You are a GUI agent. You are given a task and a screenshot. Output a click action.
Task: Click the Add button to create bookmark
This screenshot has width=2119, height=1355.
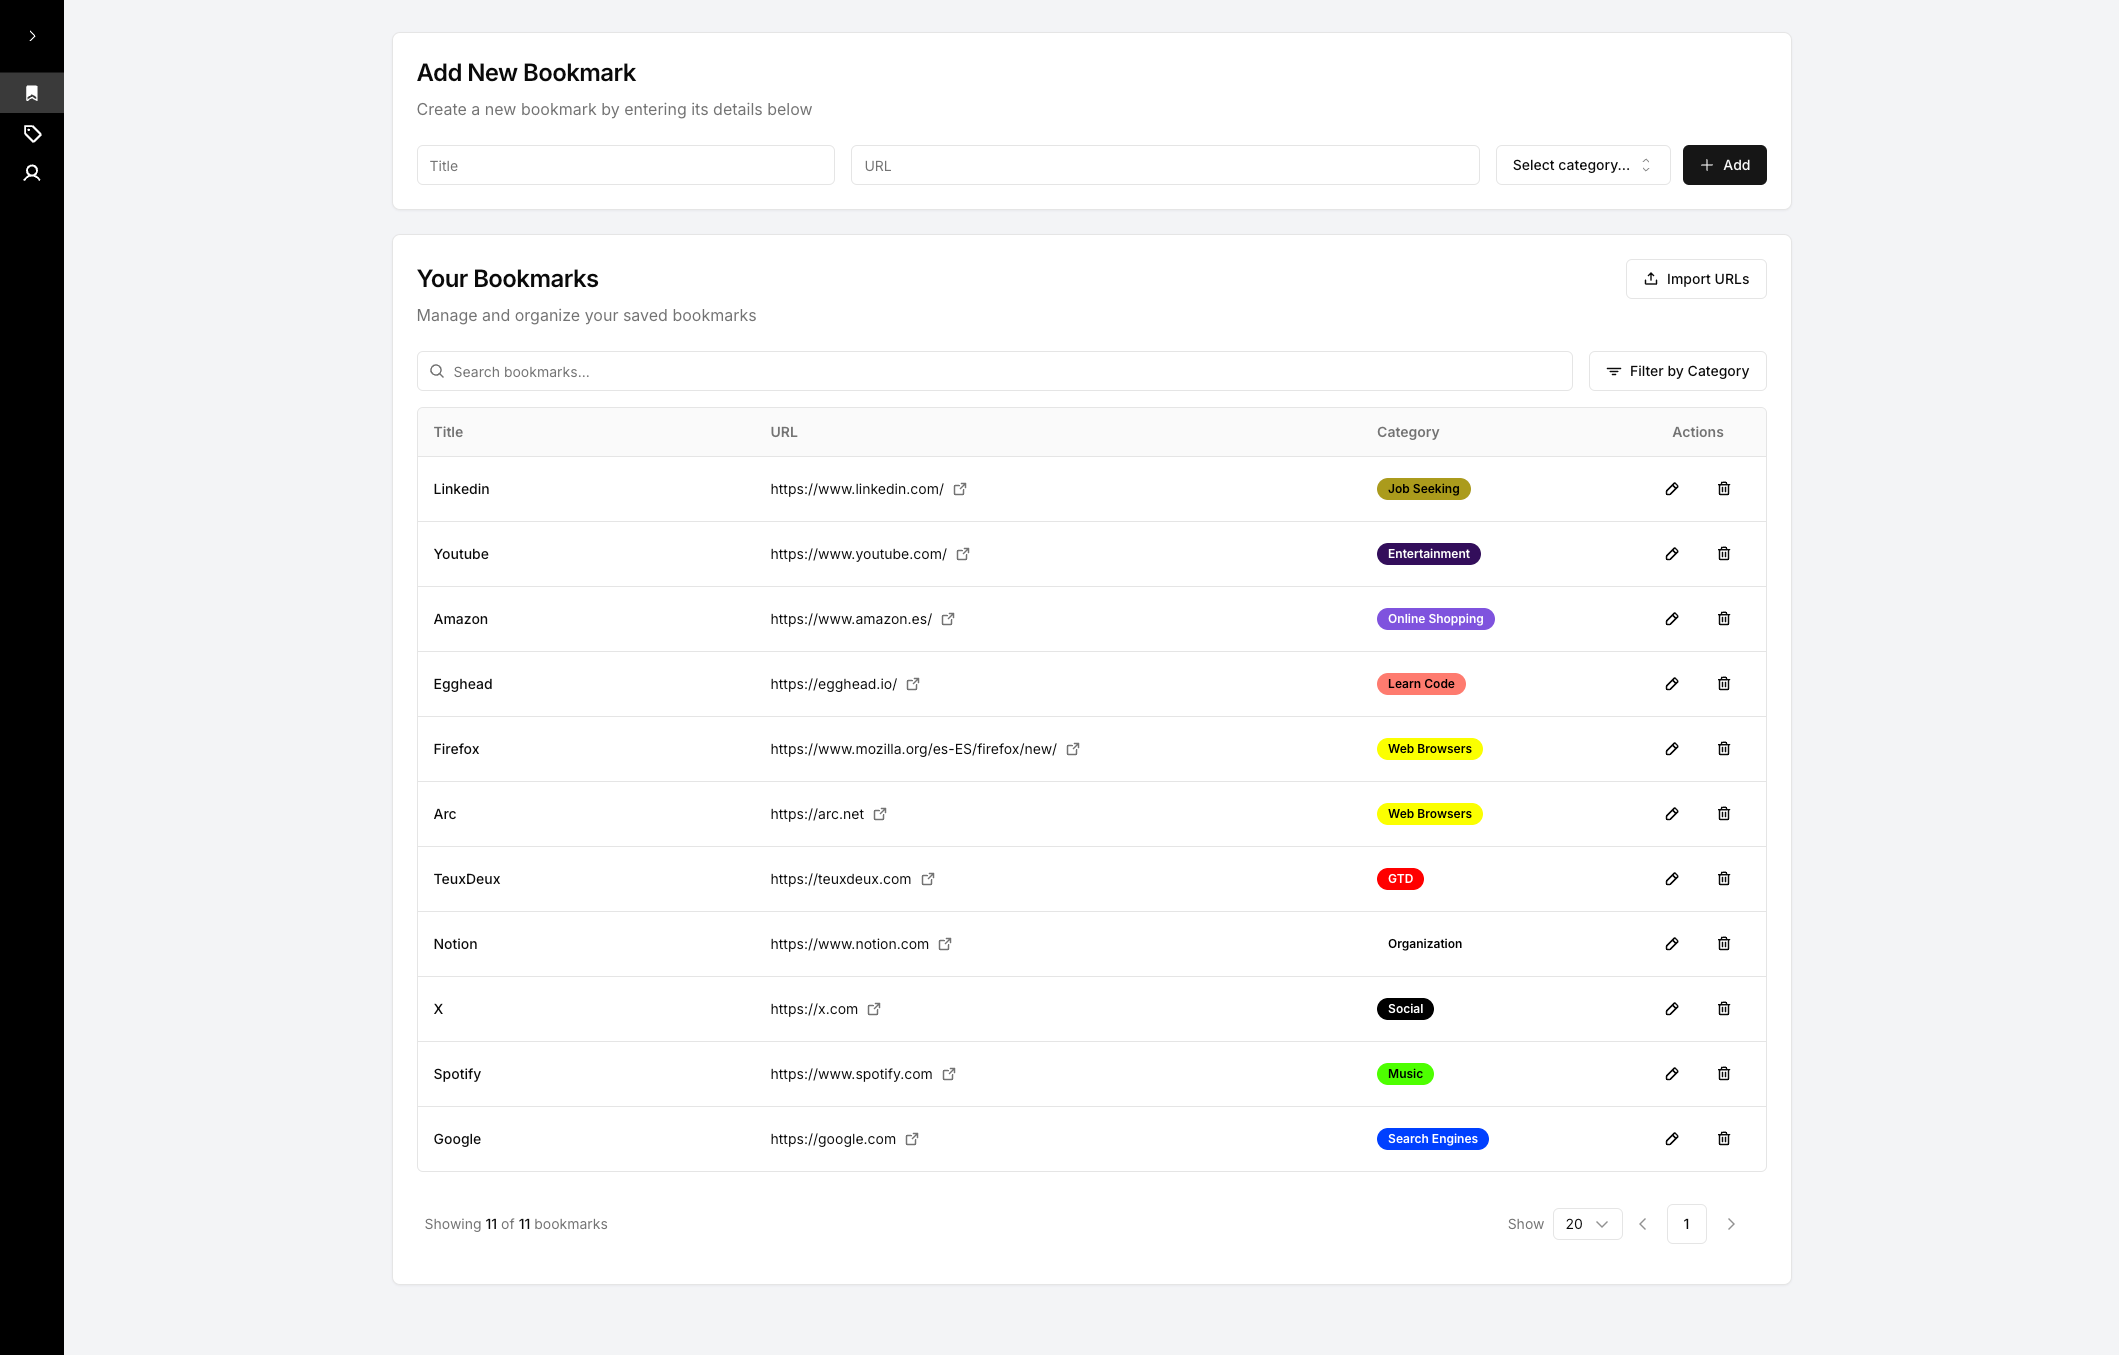[1724, 165]
